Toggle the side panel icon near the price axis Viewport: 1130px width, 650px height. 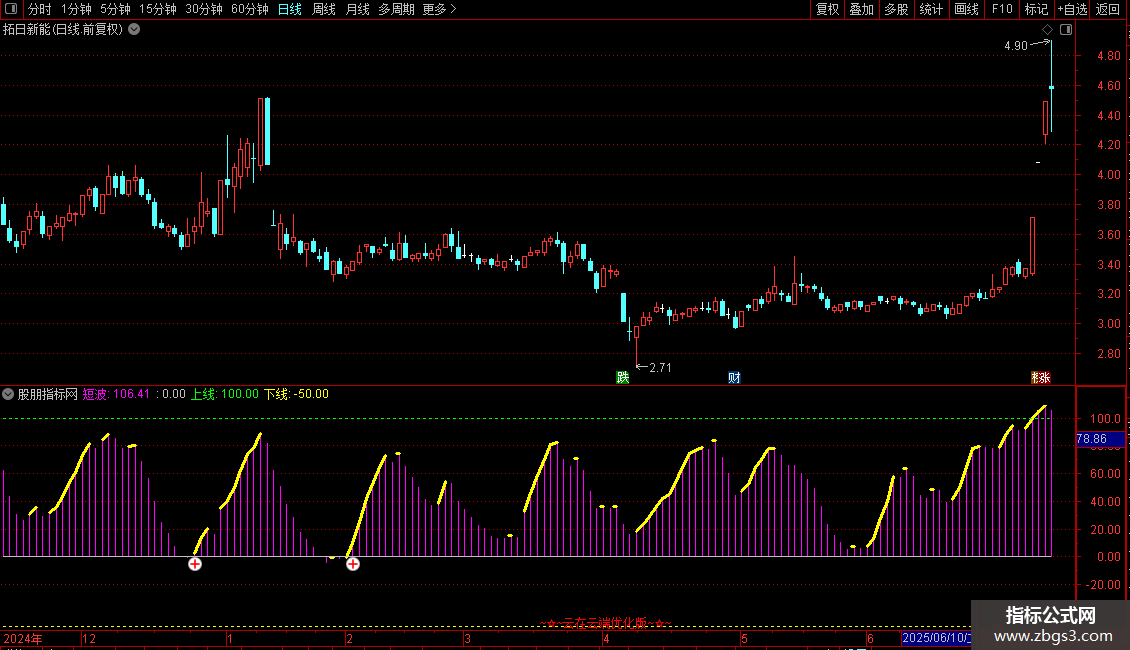[x=1066, y=30]
